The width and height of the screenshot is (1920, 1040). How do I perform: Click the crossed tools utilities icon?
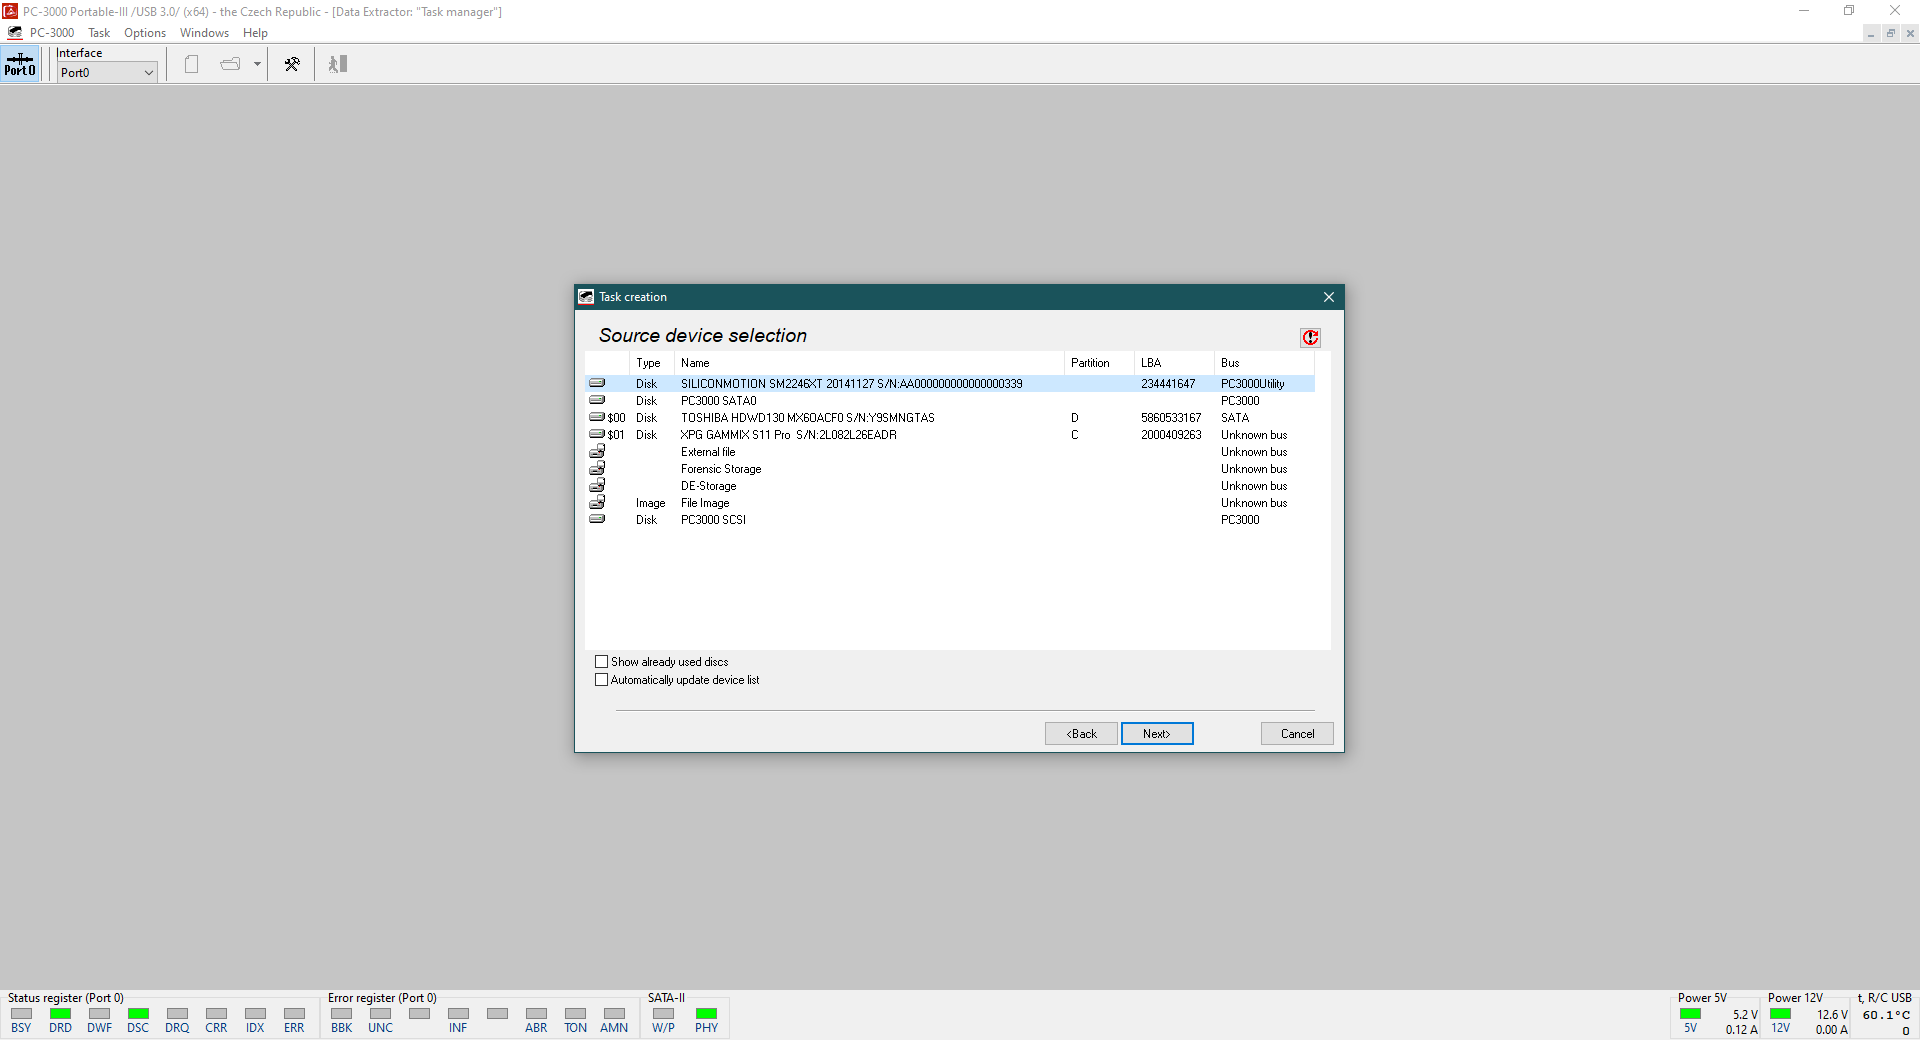(292, 64)
